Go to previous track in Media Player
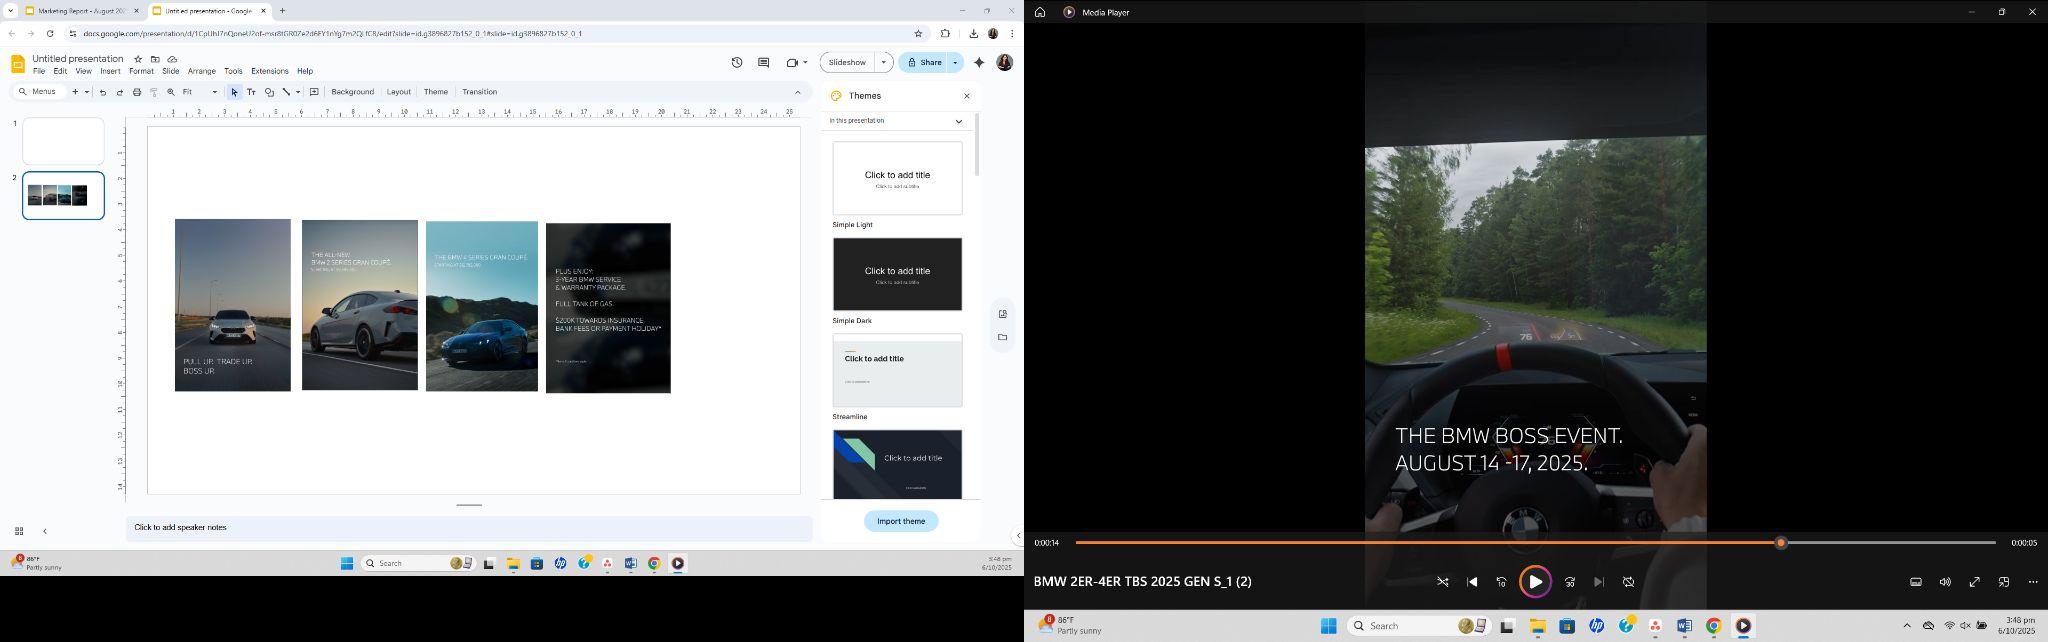The height and width of the screenshot is (642, 2048). (1472, 582)
